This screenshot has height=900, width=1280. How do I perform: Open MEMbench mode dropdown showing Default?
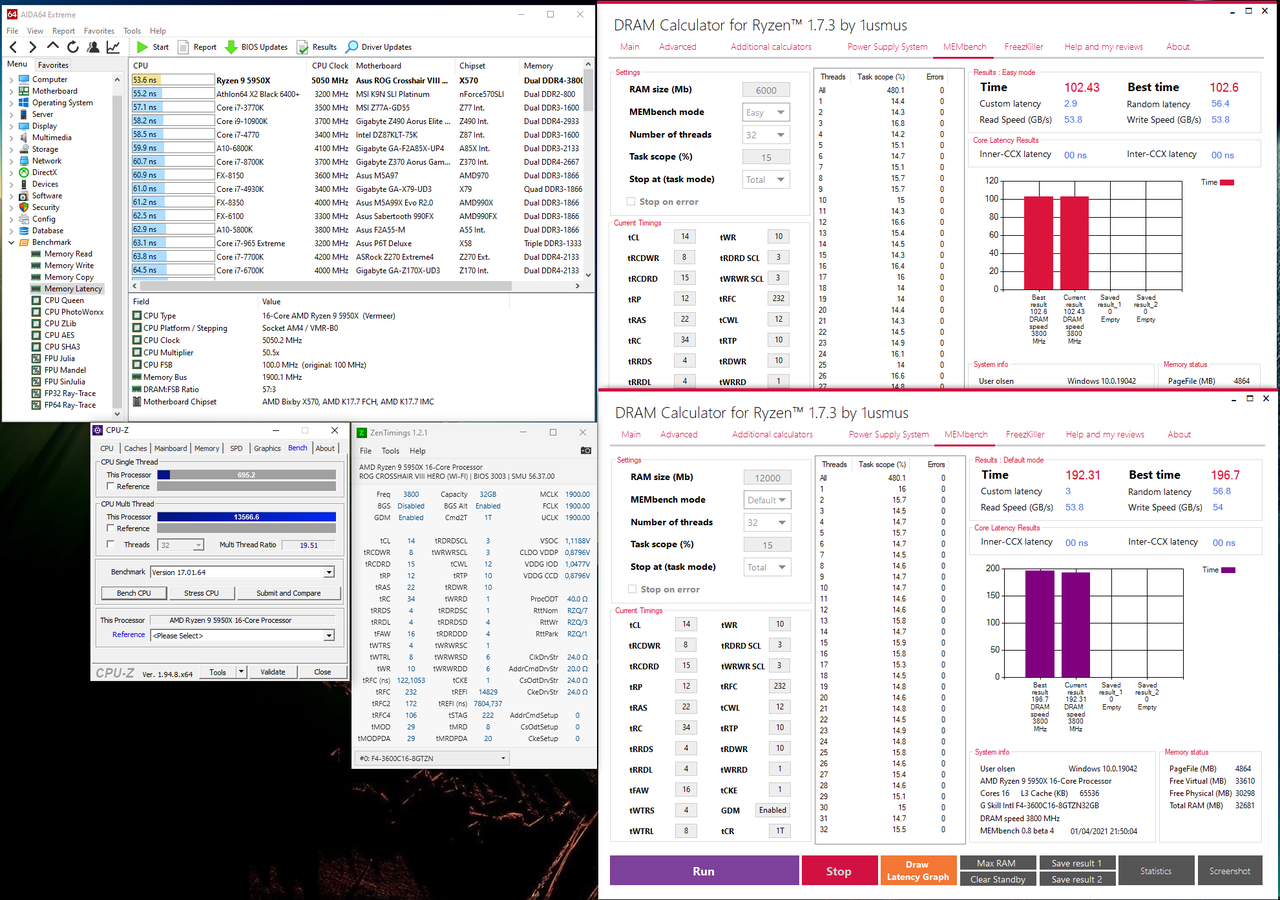point(767,500)
